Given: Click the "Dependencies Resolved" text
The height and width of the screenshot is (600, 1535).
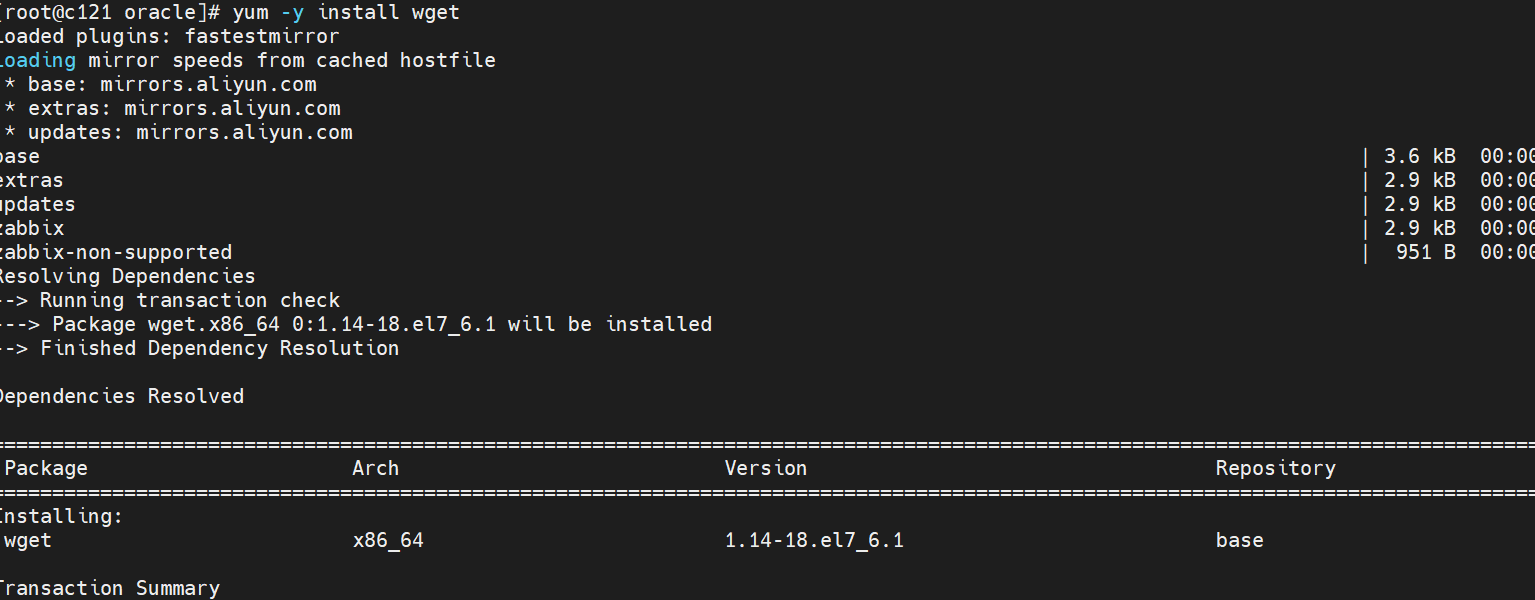Looking at the screenshot, I should point(120,397).
